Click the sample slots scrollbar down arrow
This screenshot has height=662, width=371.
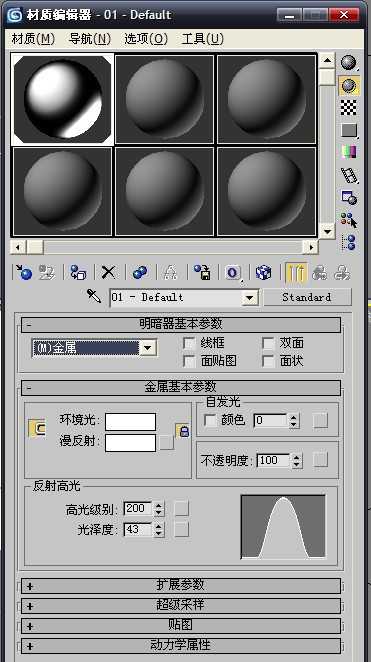327,231
